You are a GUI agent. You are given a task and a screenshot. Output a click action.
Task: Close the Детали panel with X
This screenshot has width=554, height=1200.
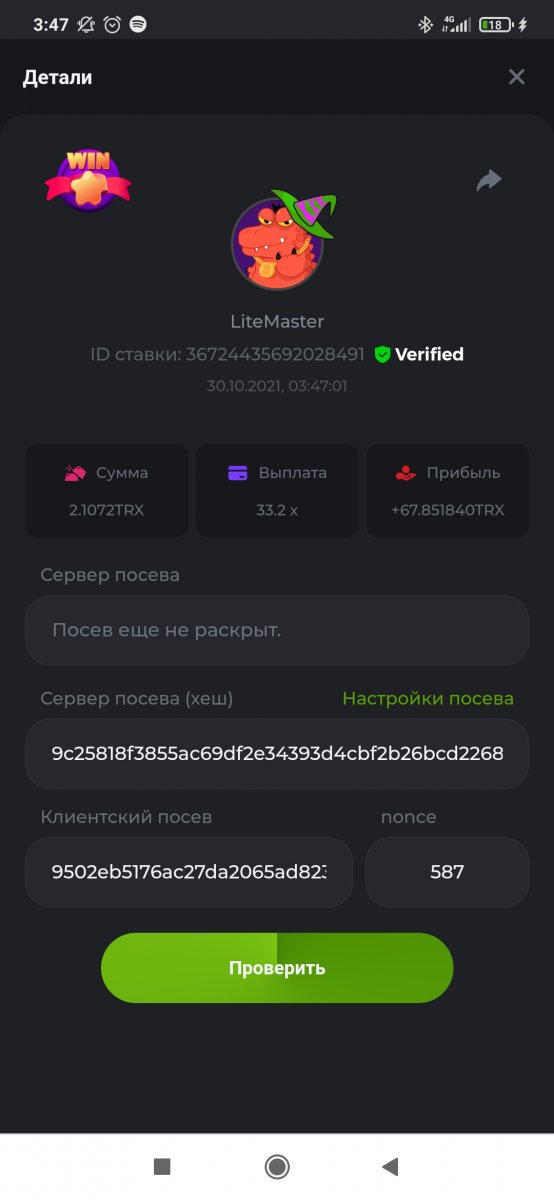[x=516, y=77]
